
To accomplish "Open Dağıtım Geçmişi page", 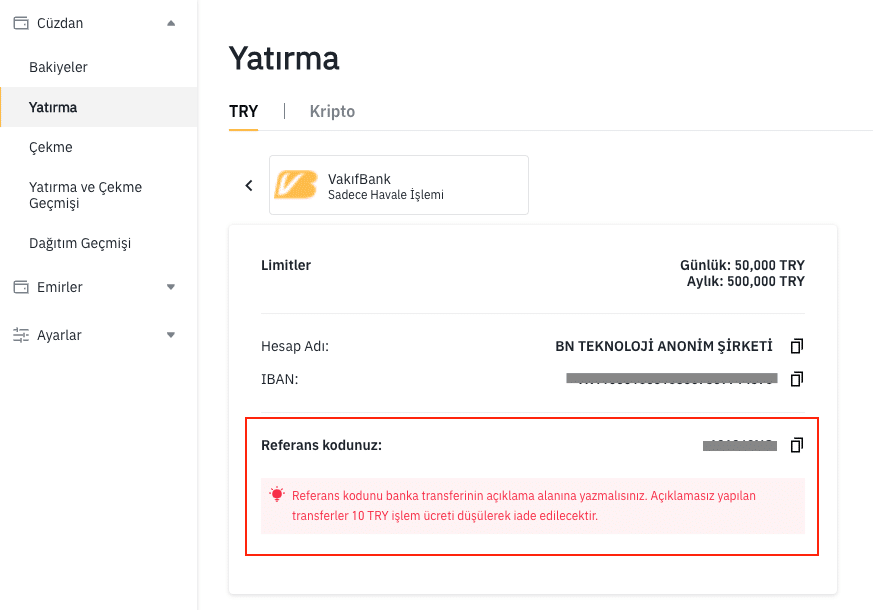I will coord(80,243).
